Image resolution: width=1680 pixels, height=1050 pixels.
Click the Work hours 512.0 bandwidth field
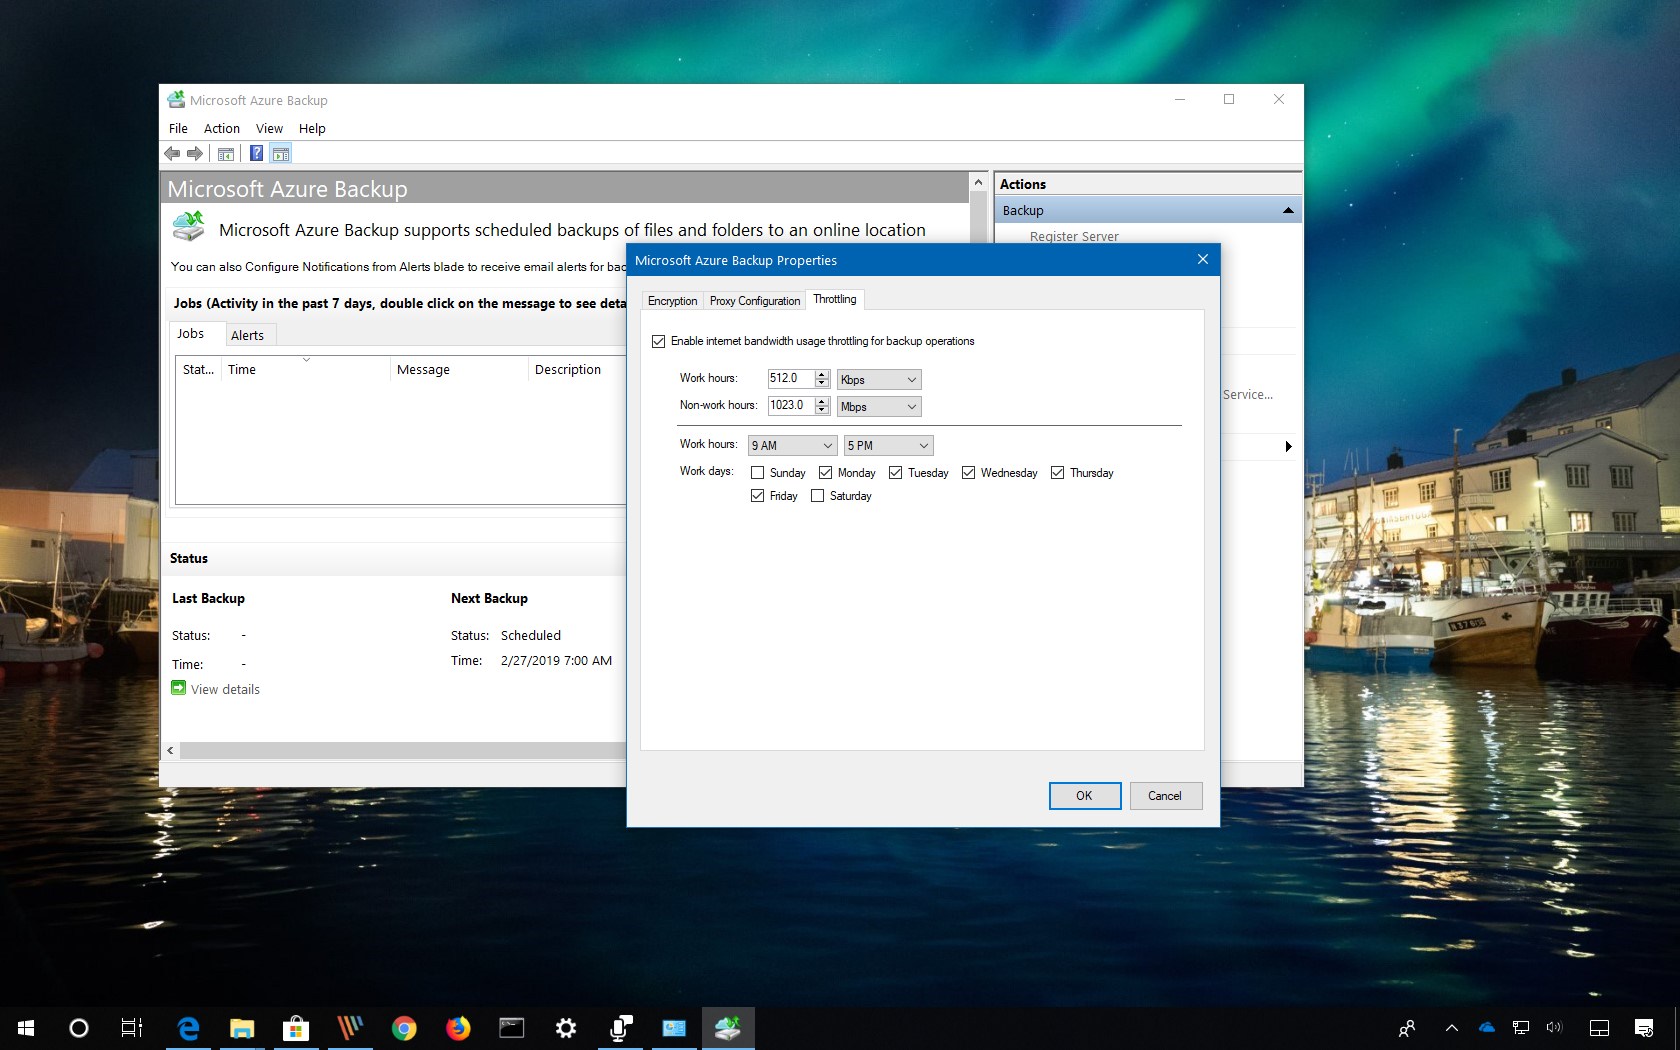pos(790,378)
